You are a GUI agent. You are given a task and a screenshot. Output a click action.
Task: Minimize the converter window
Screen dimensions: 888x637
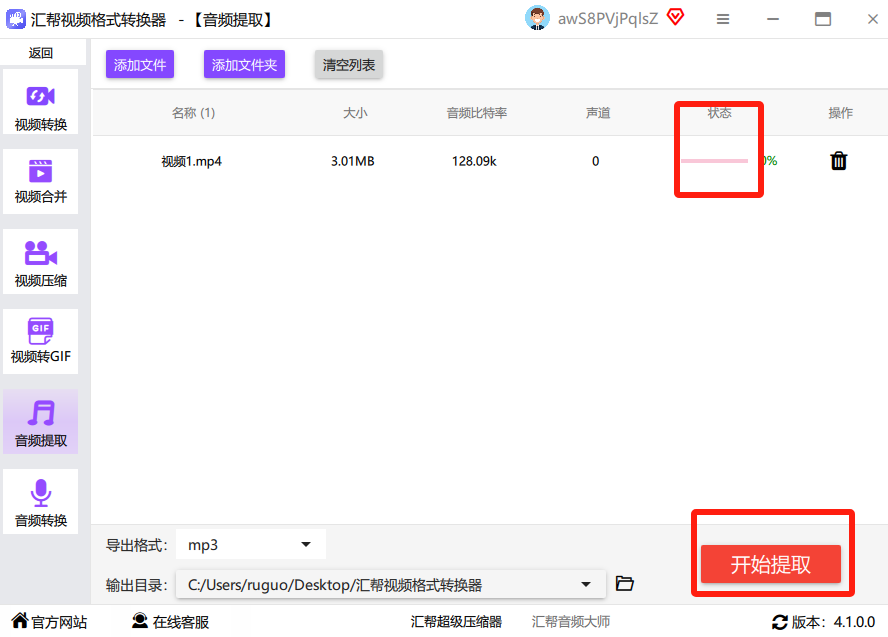click(773, 19)
